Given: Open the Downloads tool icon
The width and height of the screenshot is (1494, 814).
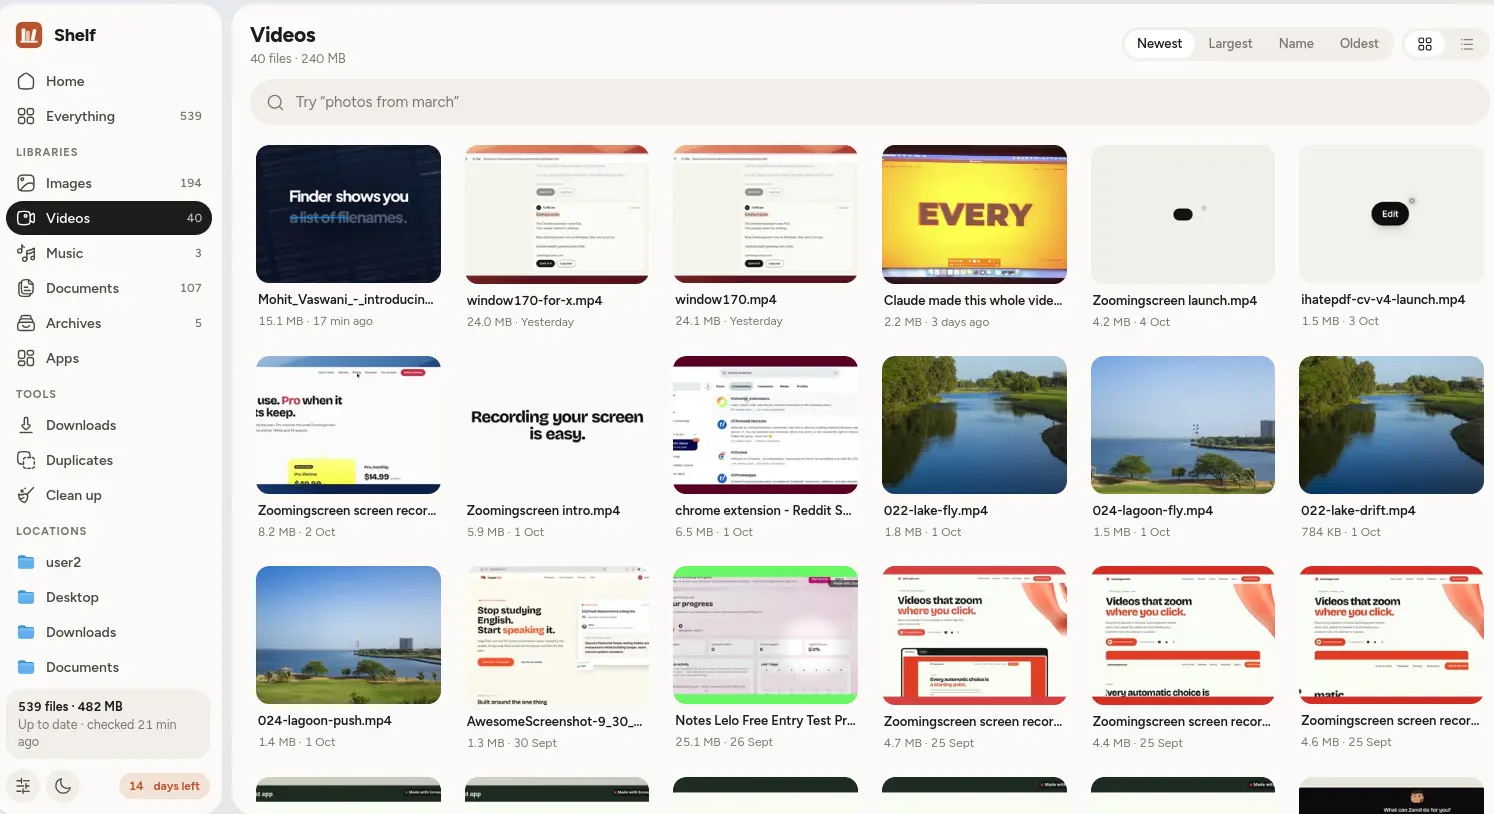Looking at the screenshot, I should point(26,425).
